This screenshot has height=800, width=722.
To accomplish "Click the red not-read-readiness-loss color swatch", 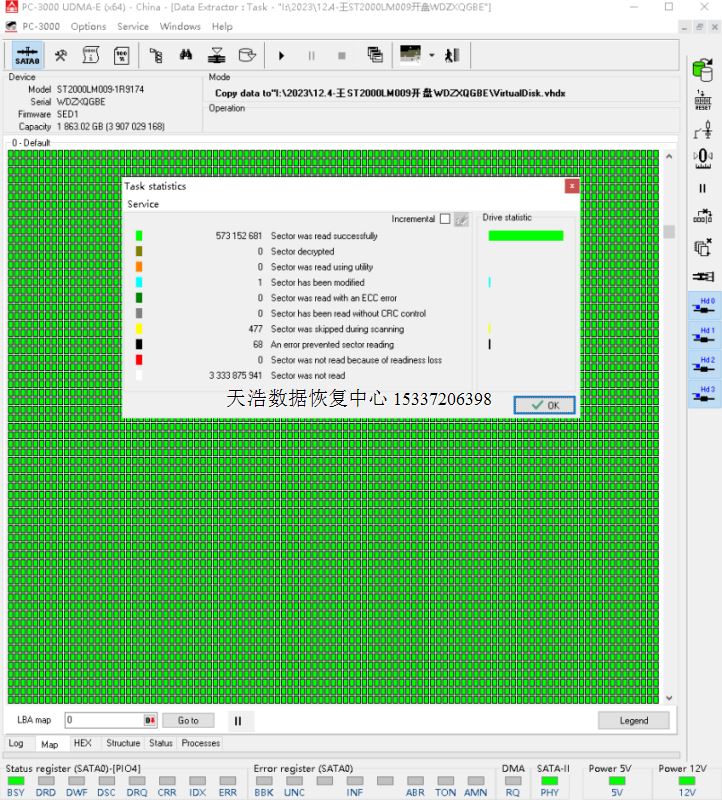I will click(x=139, y=360).
